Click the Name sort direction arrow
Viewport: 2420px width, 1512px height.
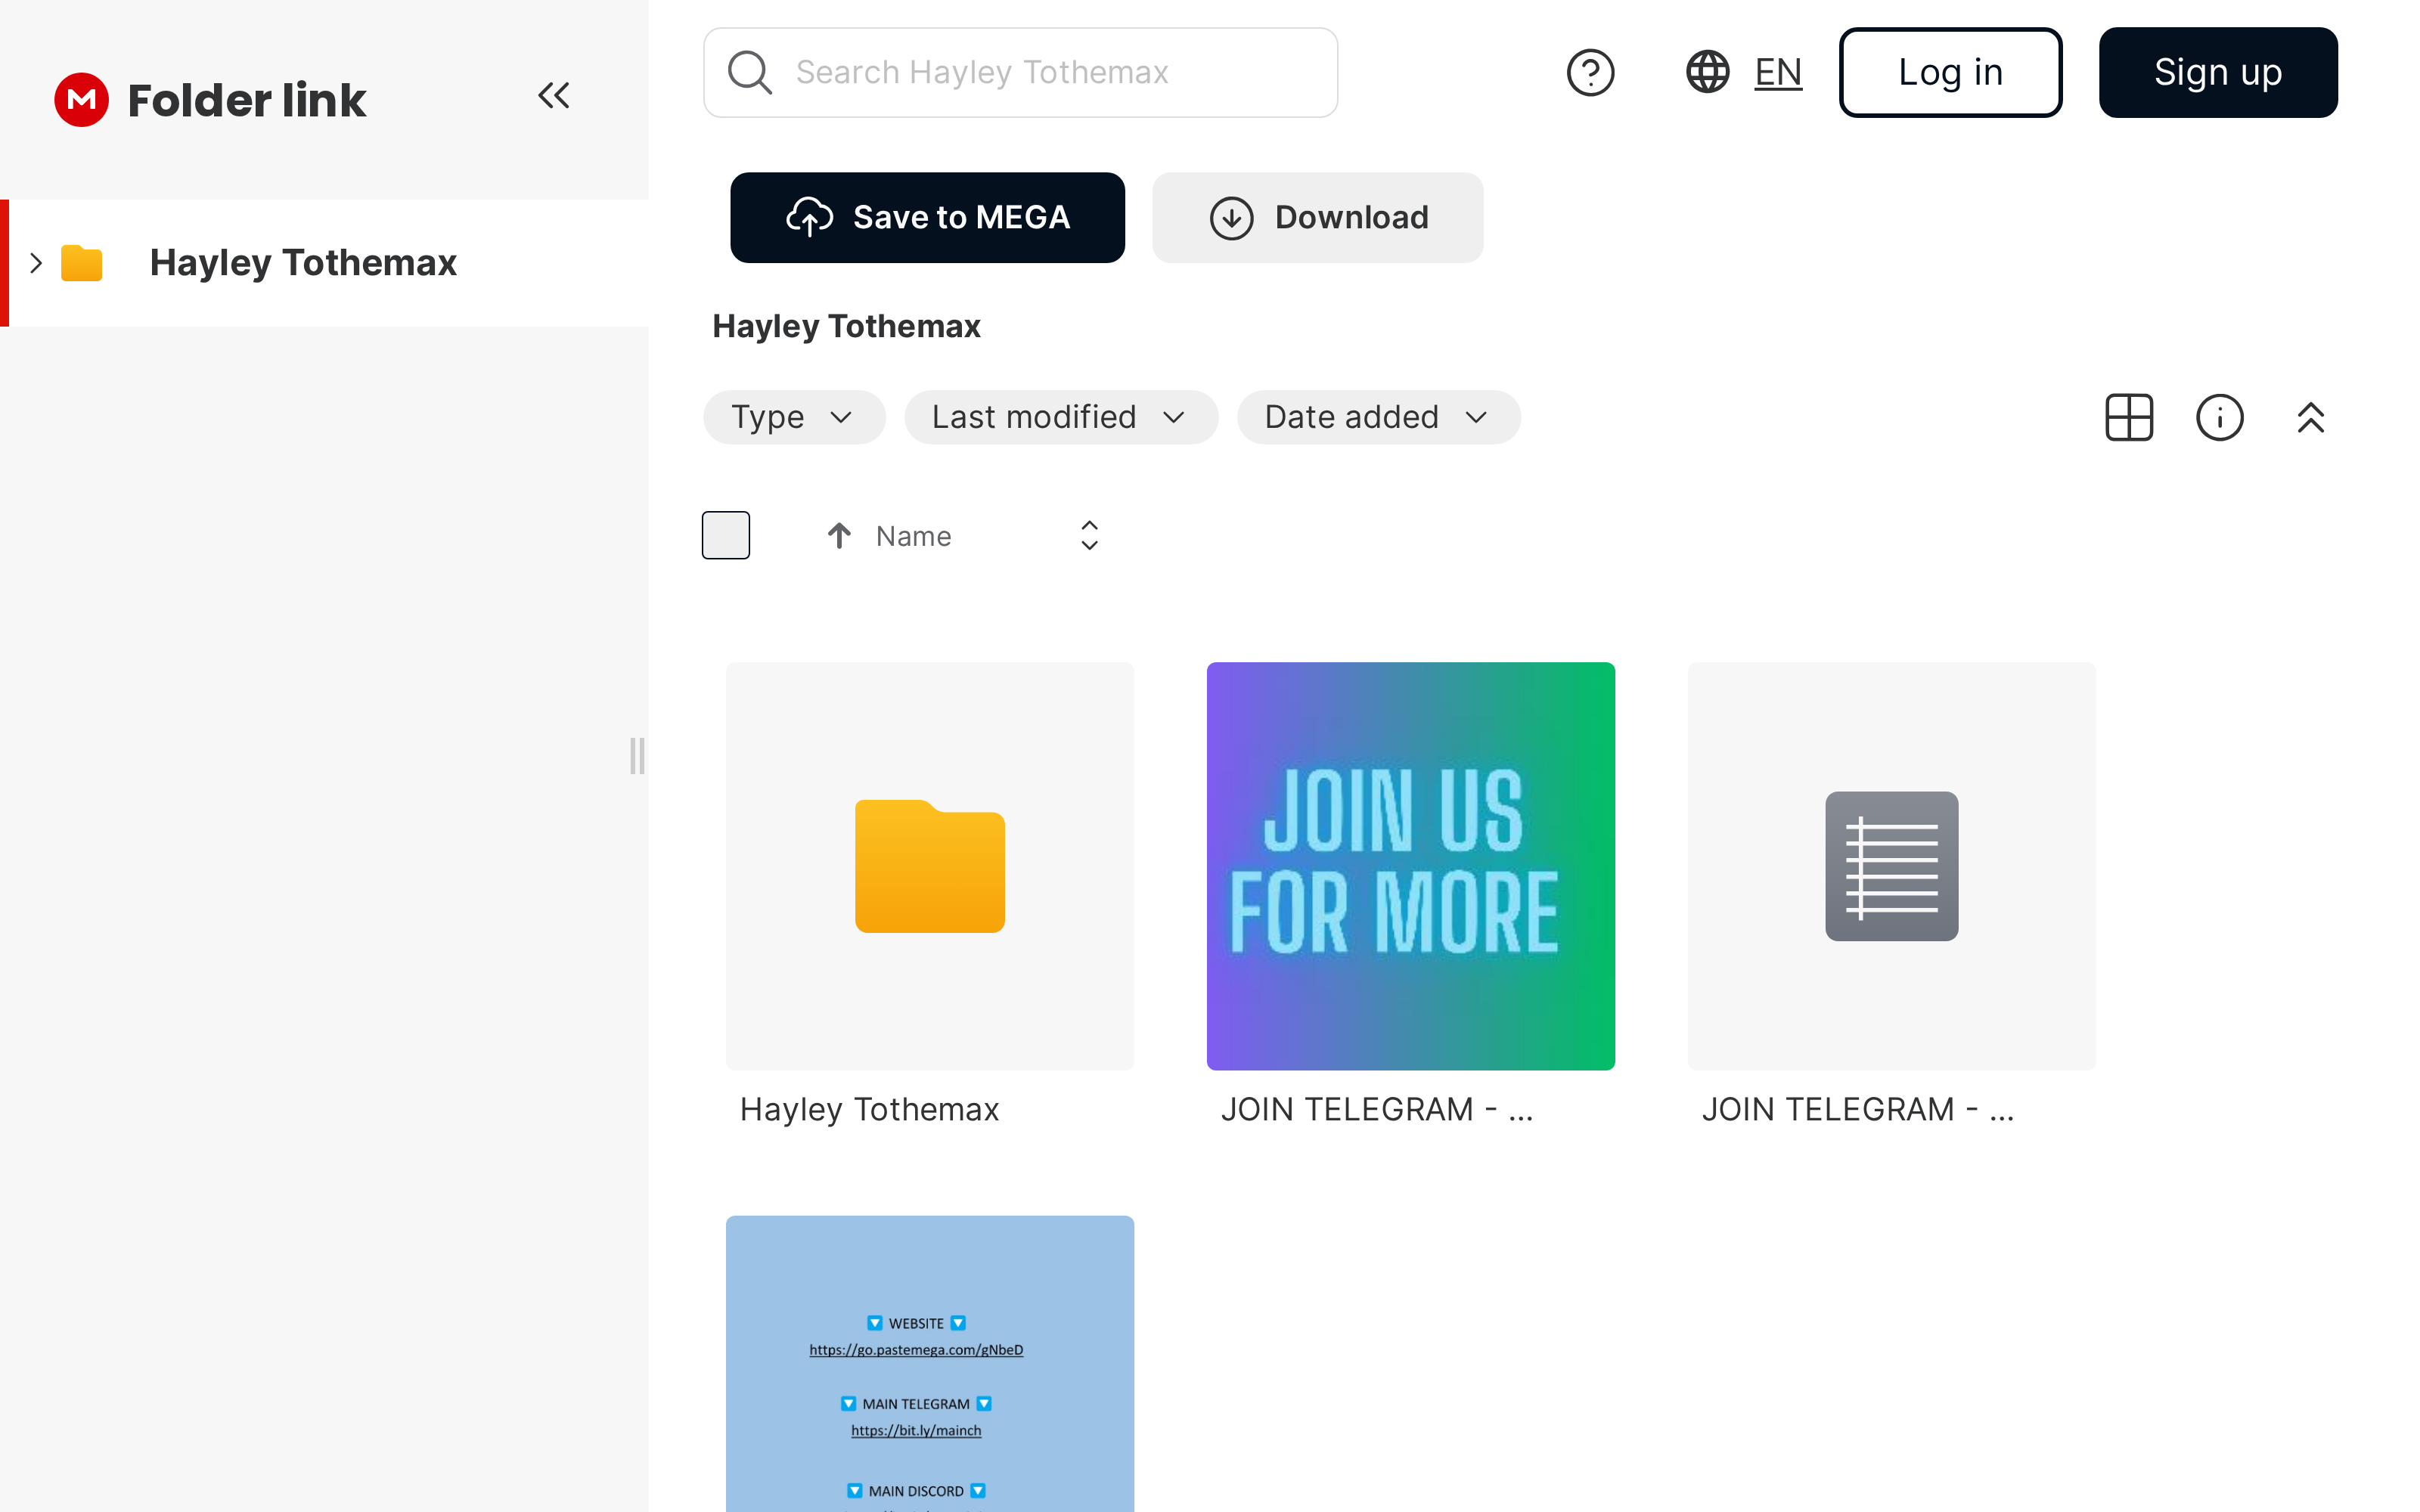click(x=839, y=536)
